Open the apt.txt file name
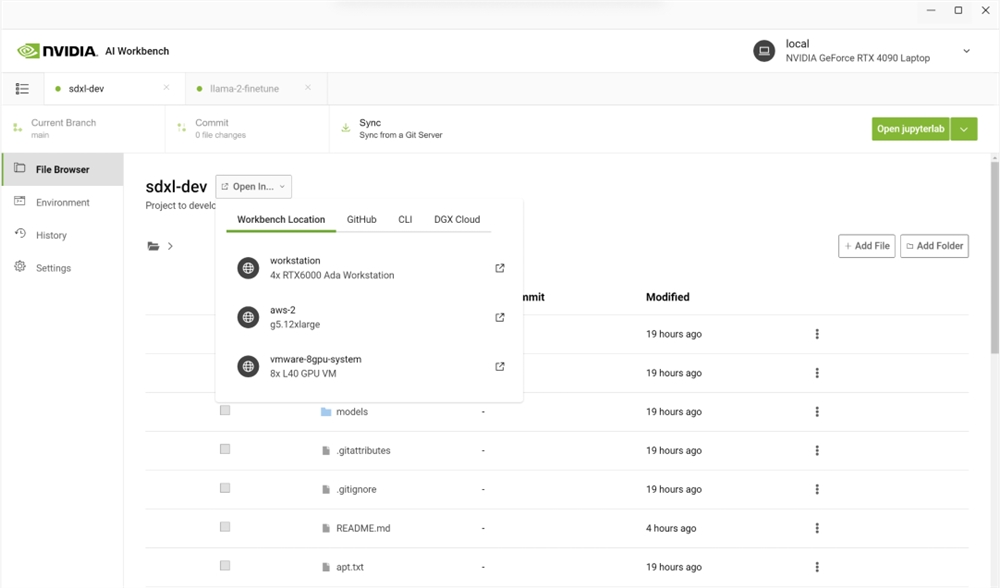Image resolution: width=1000 pixels, height=588 pixels. (350, 567)
